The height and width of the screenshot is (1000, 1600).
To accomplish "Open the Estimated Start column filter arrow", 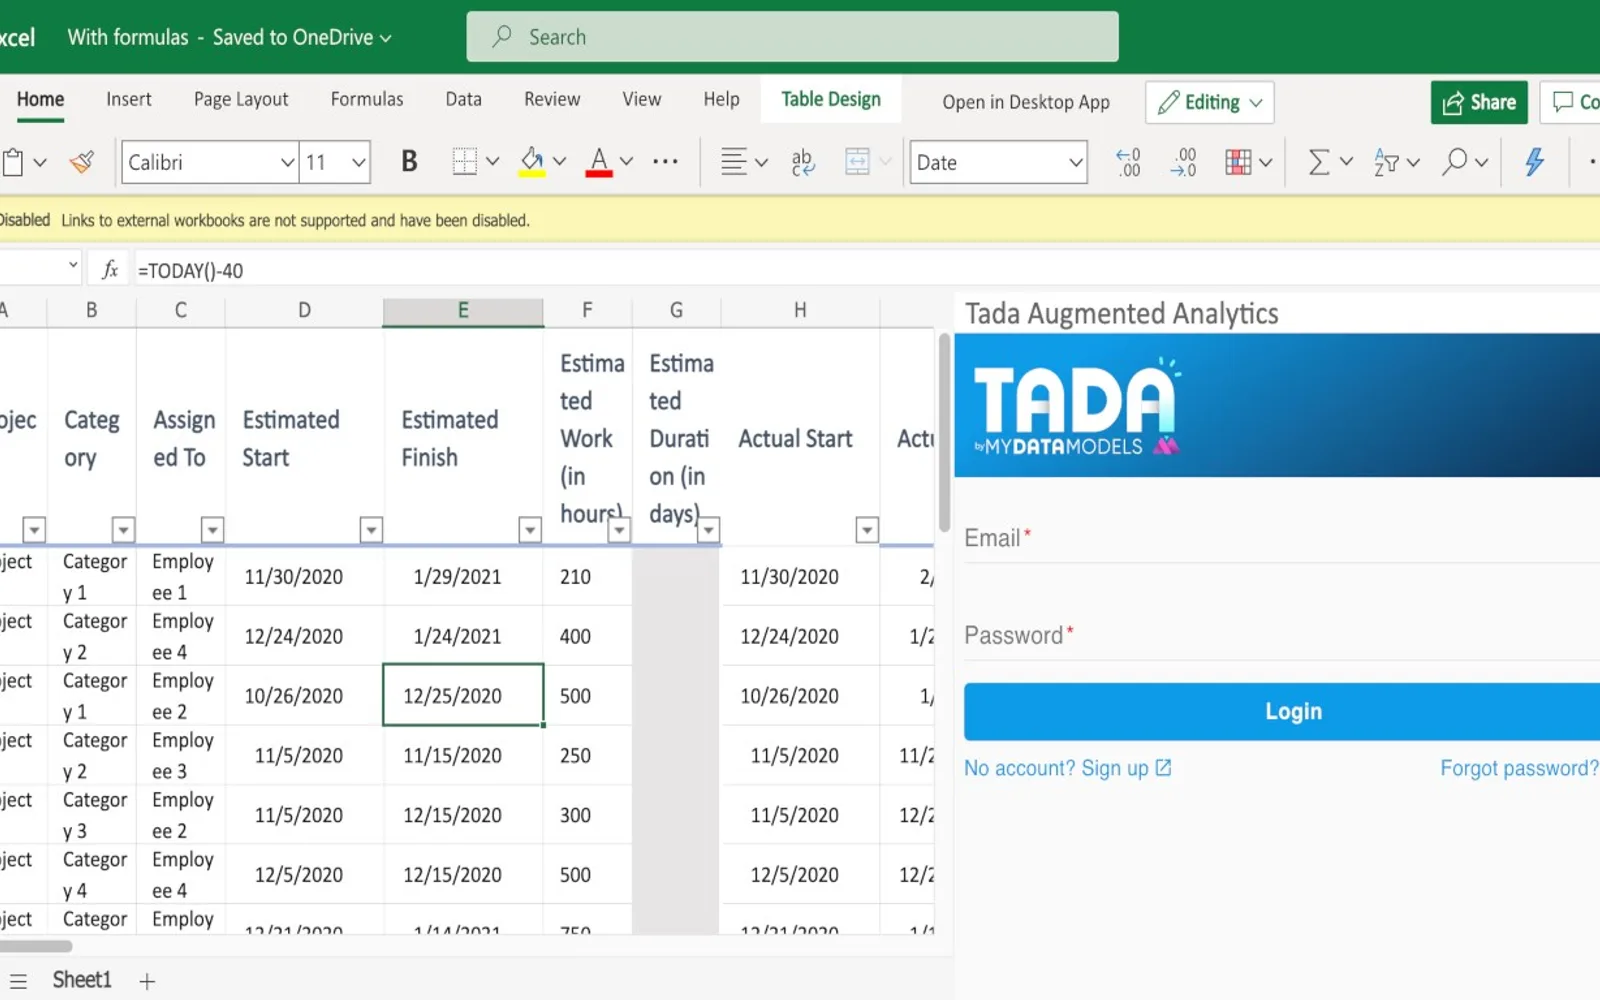I will 371,529.
